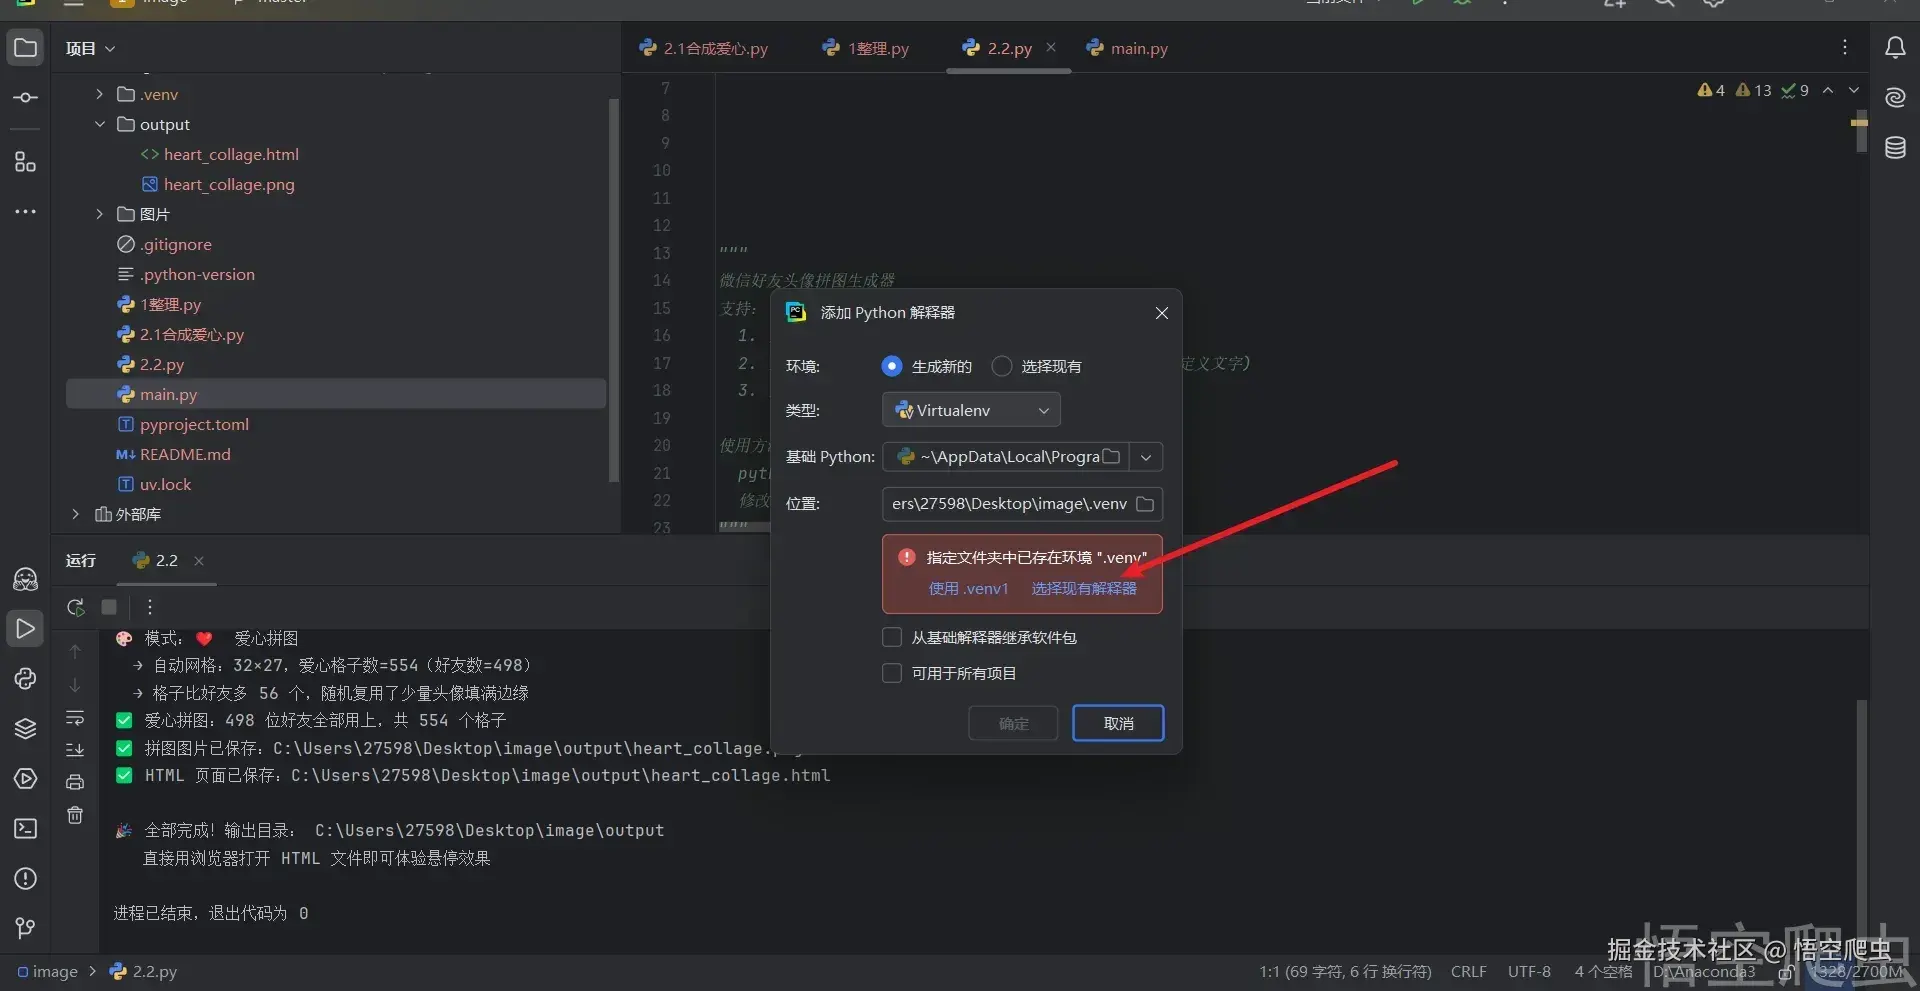
Task: Click the 使用 .venv1 link
Action: (x=968, y=588)
